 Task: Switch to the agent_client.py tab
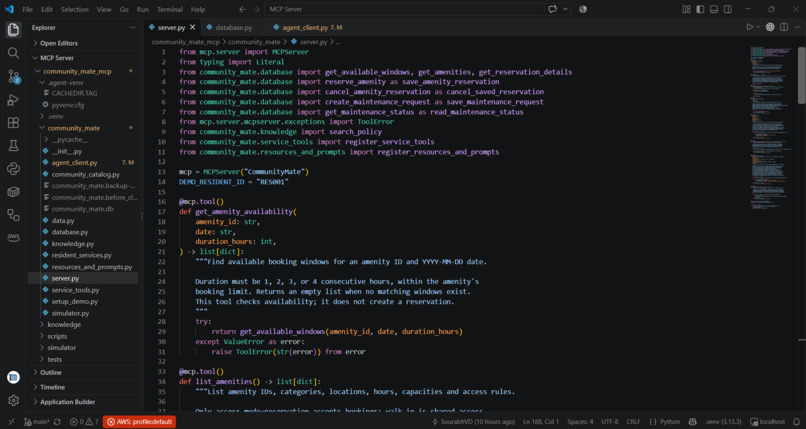pyautogui.click(x=307, y=27)
